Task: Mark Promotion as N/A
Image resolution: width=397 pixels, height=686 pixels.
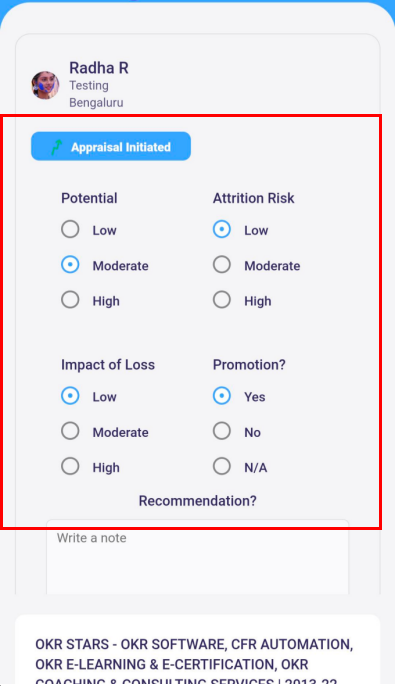Action: coord(222,466)
